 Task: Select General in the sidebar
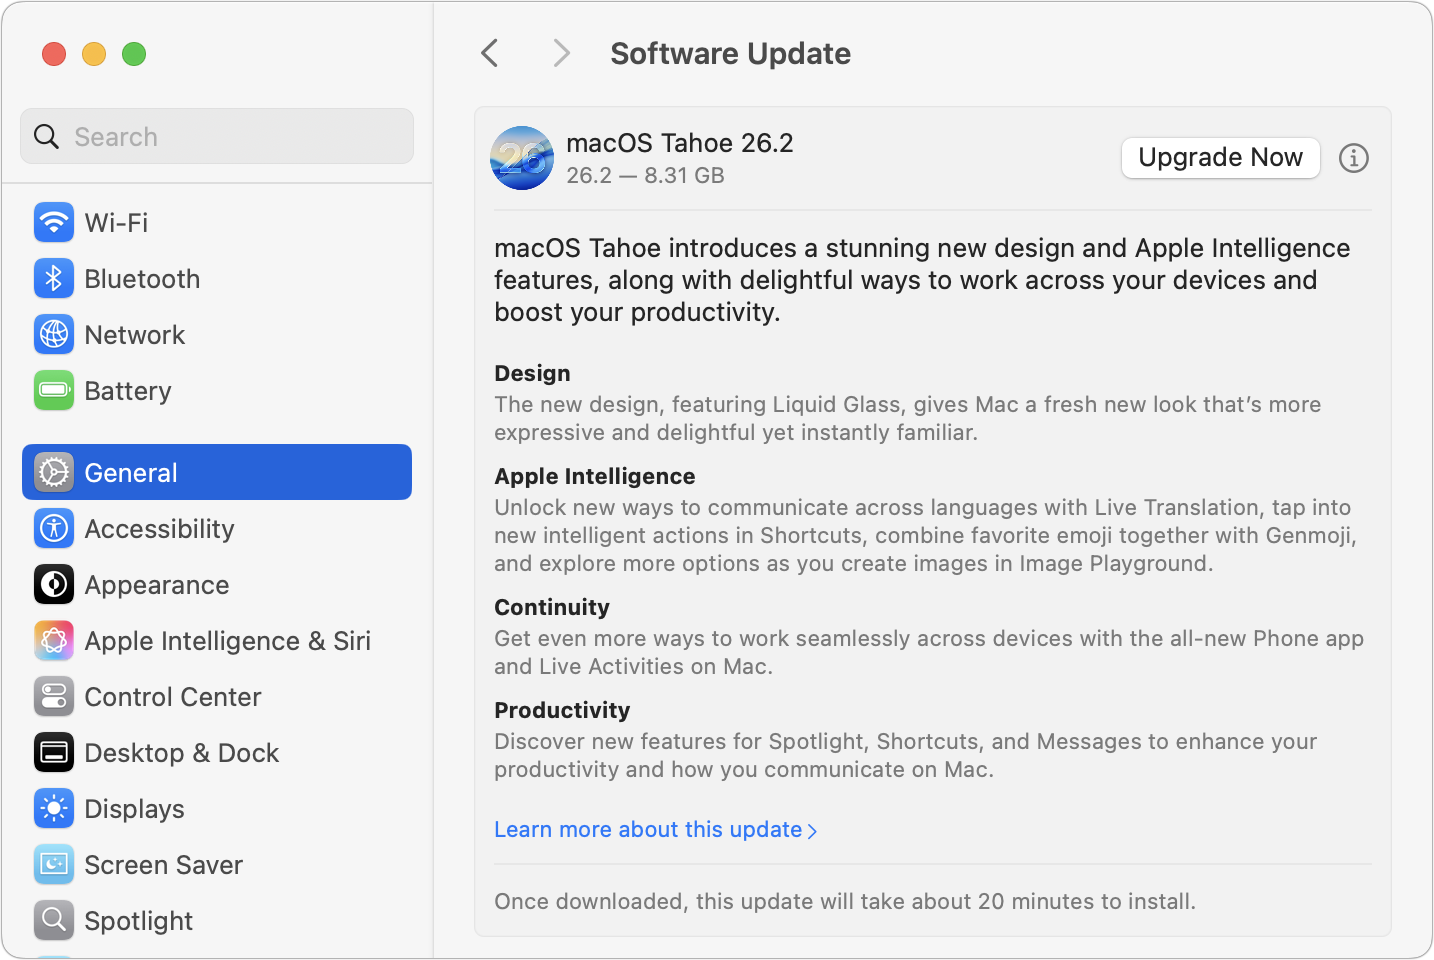click(x=217, y=472)
